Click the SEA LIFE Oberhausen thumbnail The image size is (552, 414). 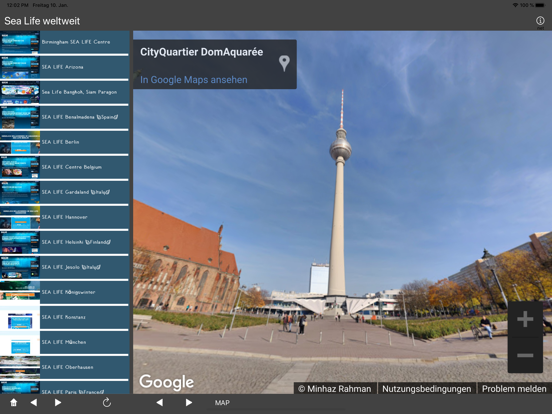(20, 367)
